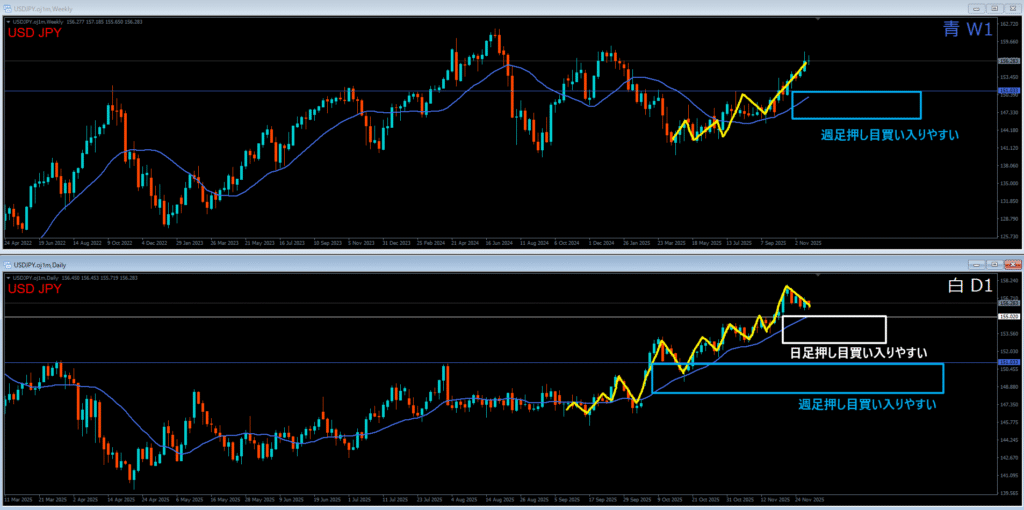Viewport: 1024px width, 510px height.
Task: Click the 156.283 current price tag on Weekly axis
Action: click(1008, 61)
